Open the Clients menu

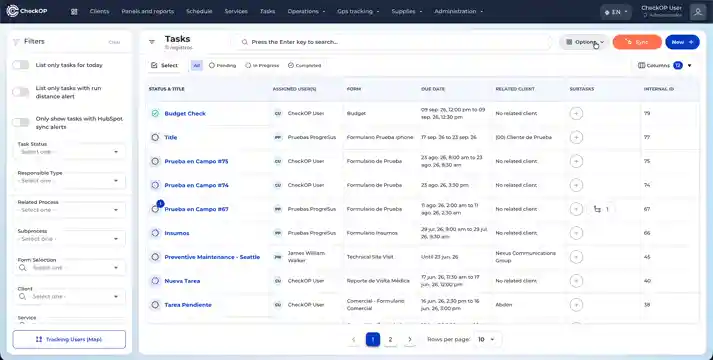(x=99, y=11)
